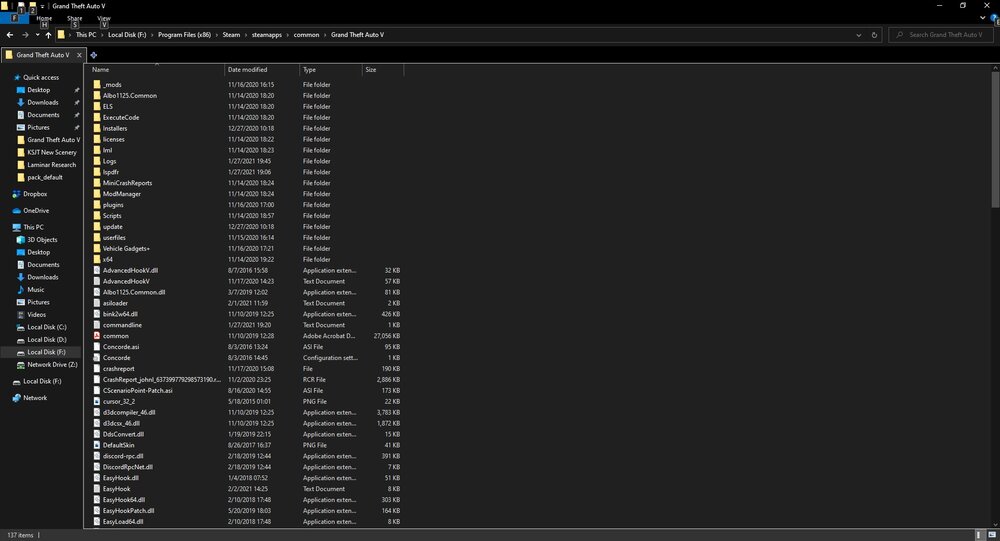
Task: Expand the address bar history dropdown
Action: 858,35
